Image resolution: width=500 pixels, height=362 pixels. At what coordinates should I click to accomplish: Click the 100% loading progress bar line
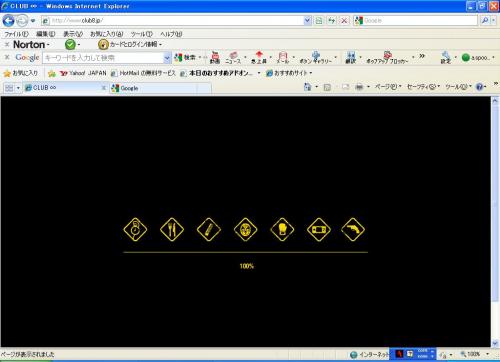tap(245, 252)
